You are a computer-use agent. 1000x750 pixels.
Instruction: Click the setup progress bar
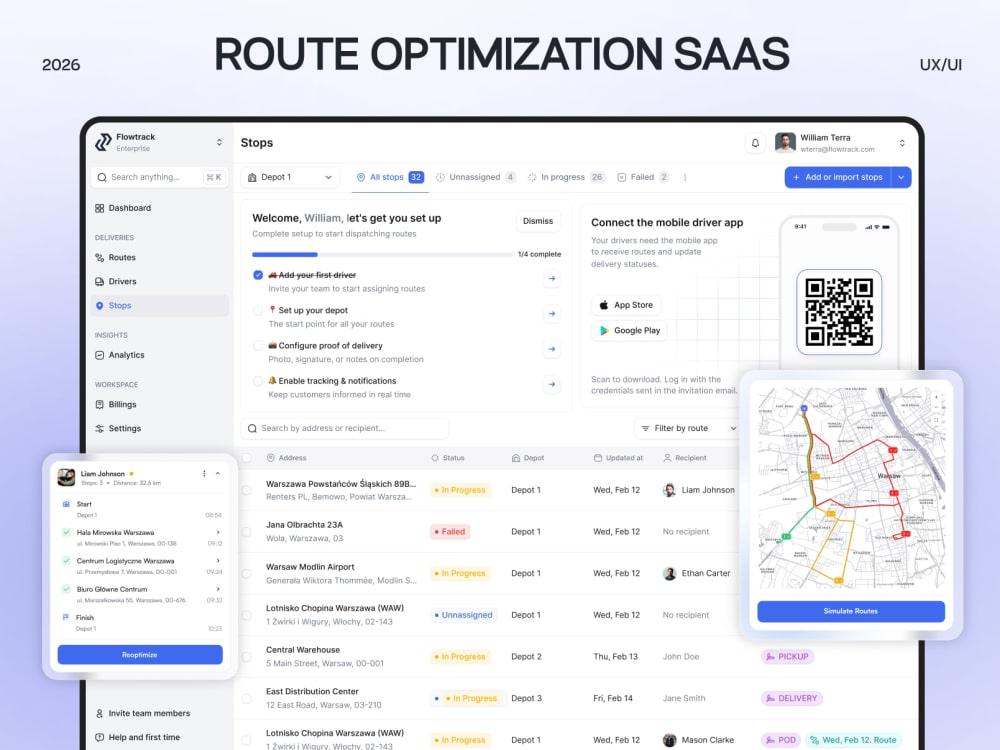point(383,254)
